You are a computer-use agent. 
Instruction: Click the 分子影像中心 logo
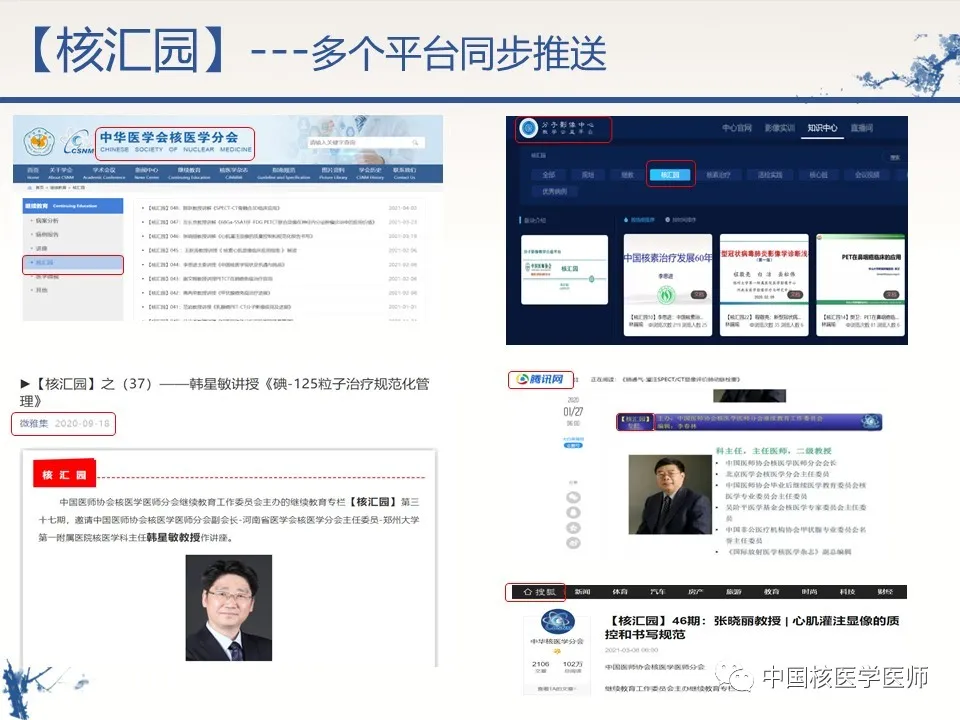point(565,129)
